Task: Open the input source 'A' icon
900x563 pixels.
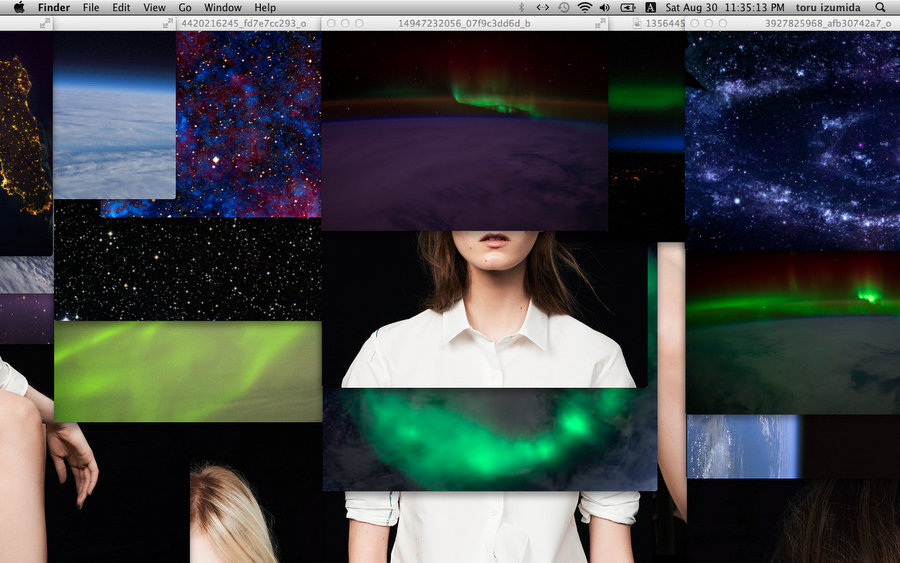Action: 650,7
